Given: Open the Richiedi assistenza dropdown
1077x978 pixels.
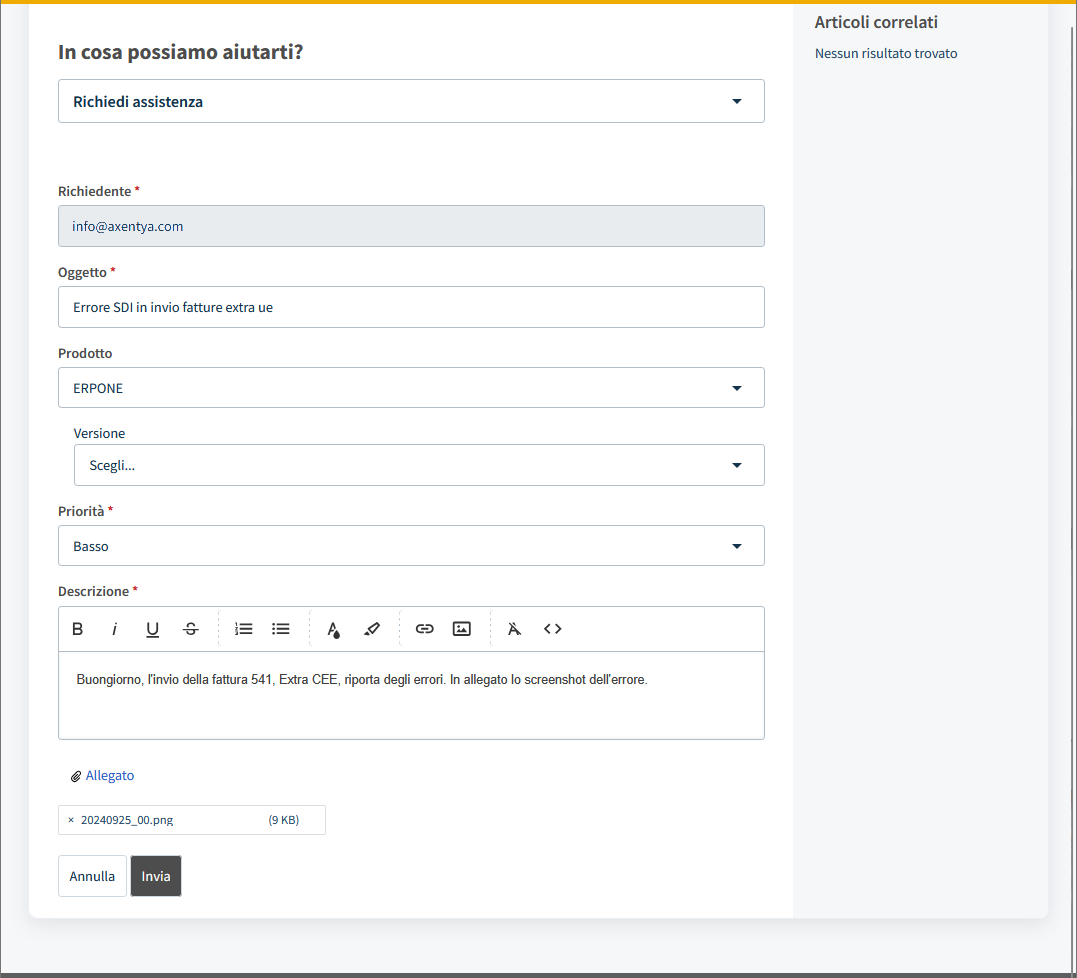Looking at the screenshot, I should [x=411, y=101].
